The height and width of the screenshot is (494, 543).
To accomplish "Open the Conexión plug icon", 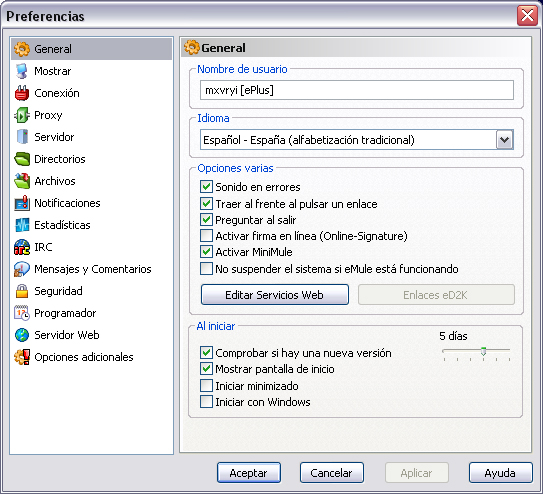I will coord(22,93).
